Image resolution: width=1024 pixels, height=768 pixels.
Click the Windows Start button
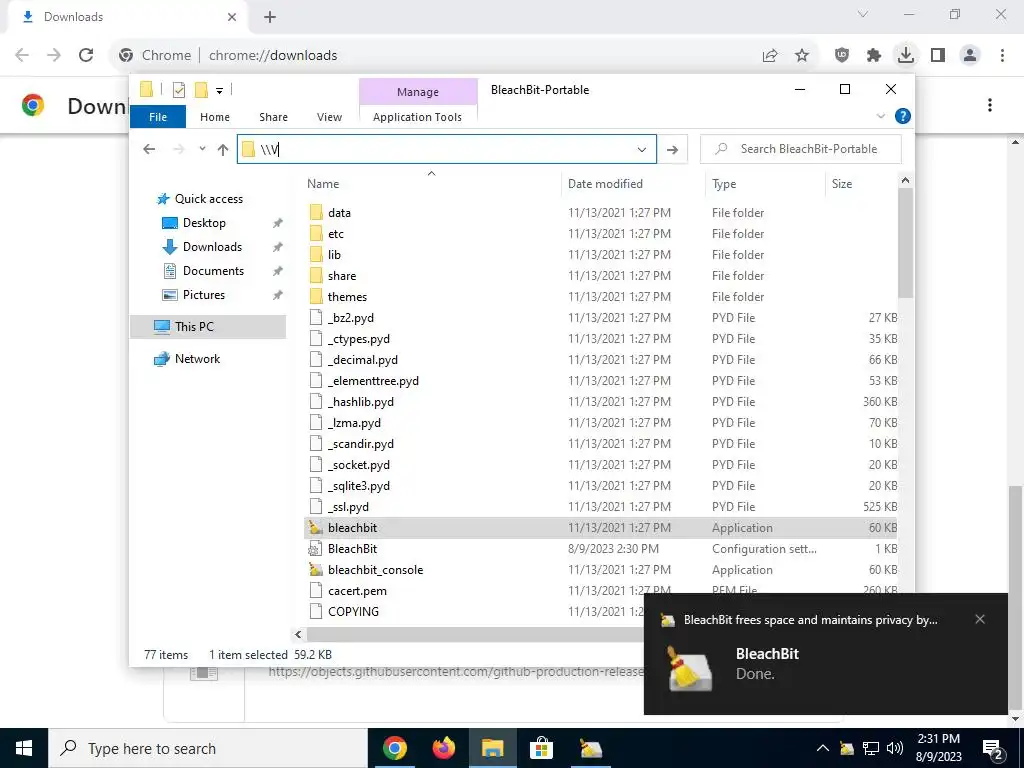24,748
